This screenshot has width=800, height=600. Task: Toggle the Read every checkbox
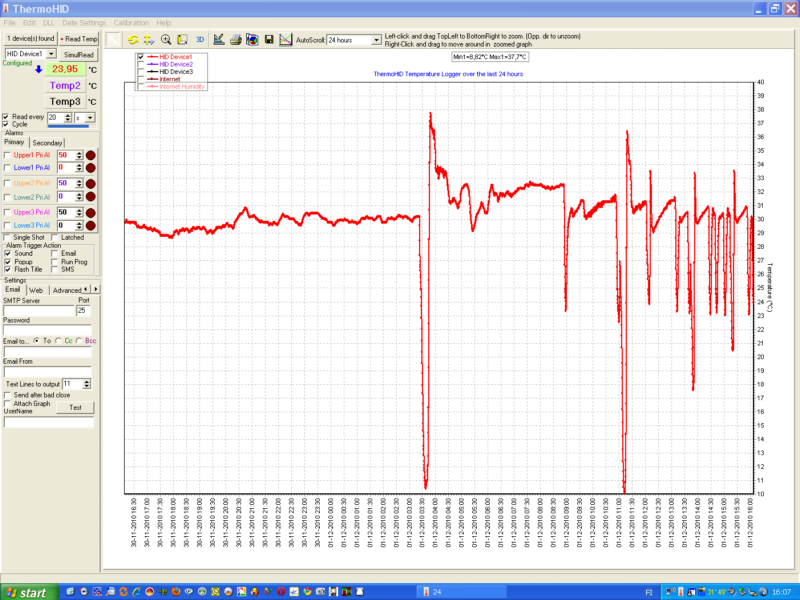[6, 117]
